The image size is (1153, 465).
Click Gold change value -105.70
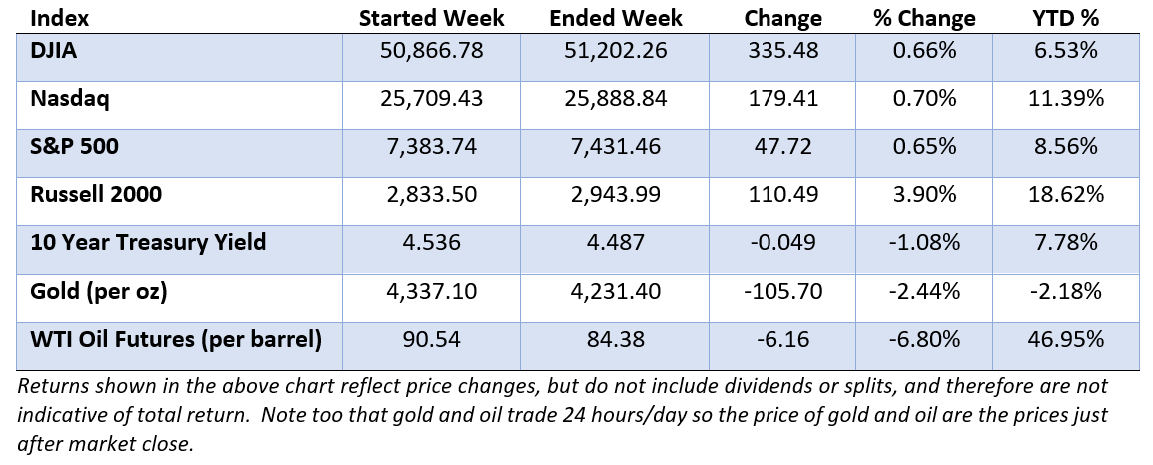[782, 291]
